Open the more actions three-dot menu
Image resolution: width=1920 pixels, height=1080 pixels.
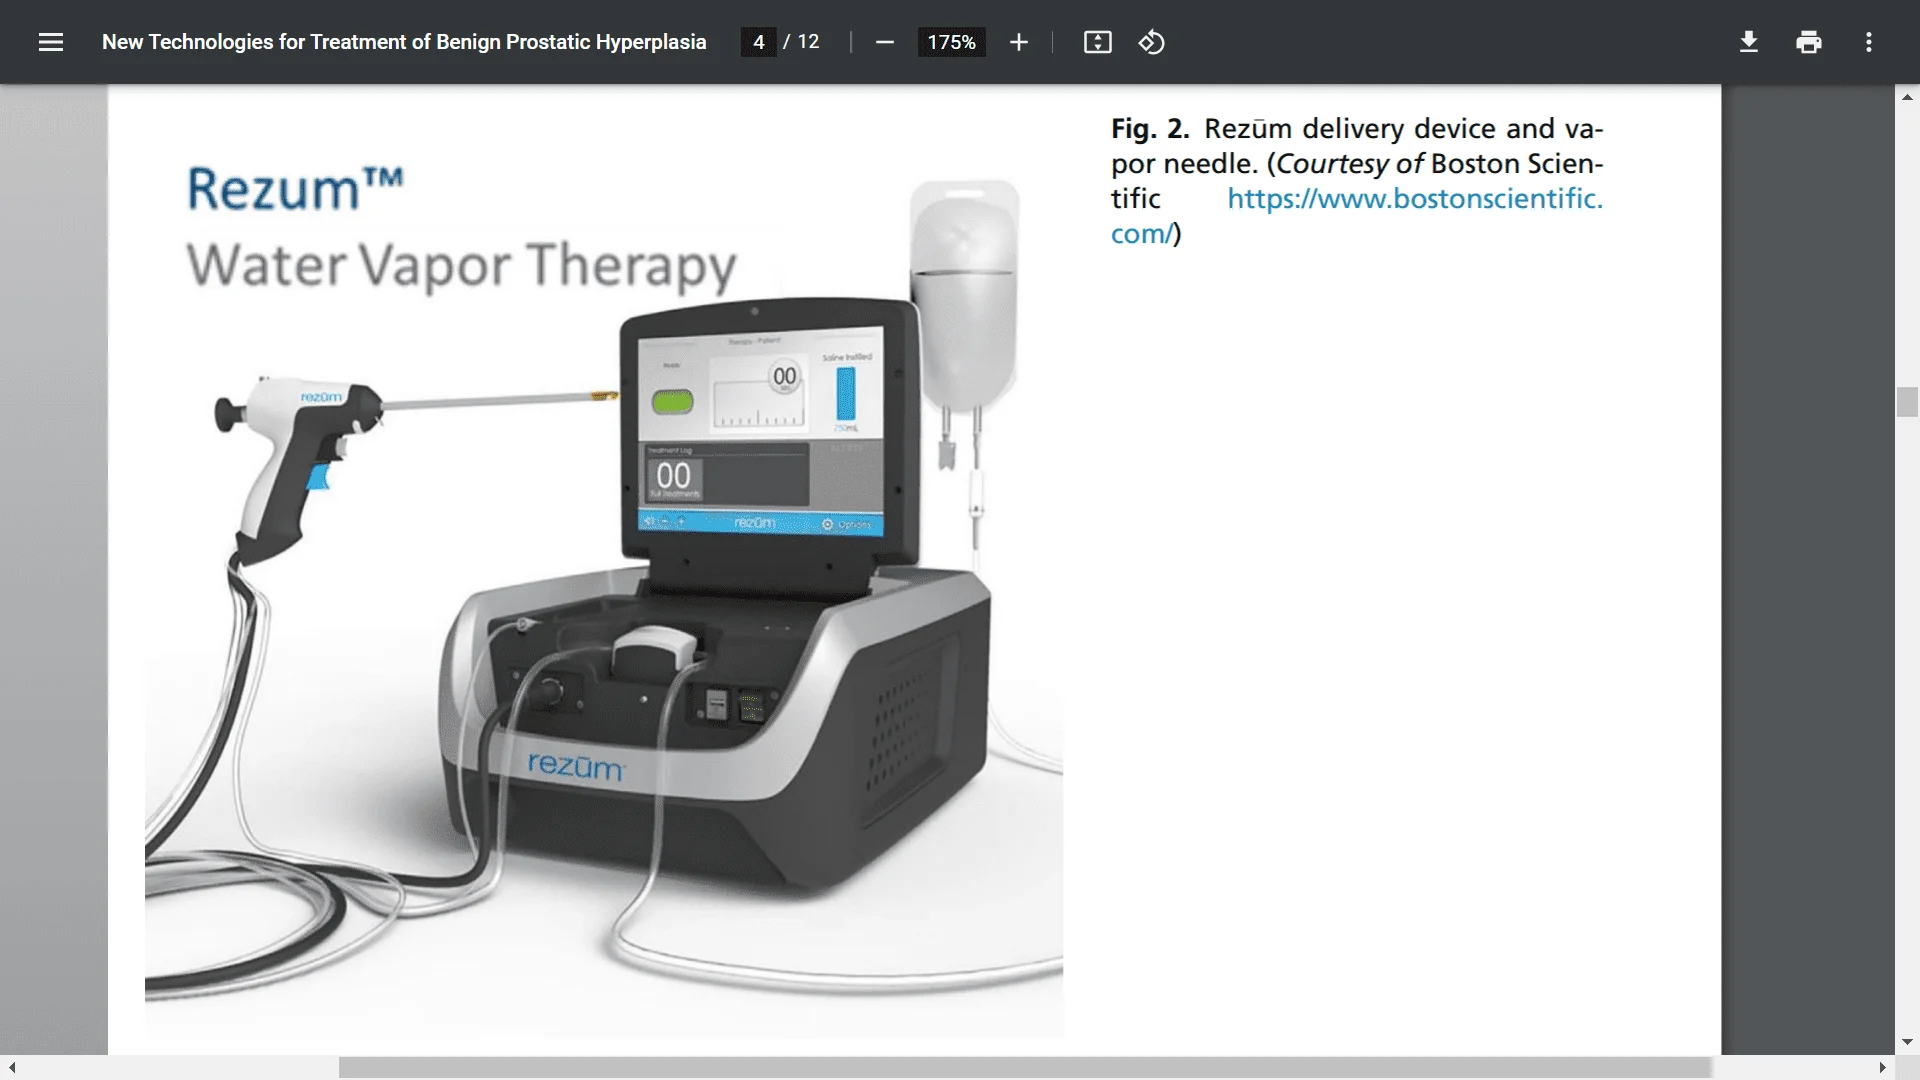pyautogui.click(x=1869, y=42)
